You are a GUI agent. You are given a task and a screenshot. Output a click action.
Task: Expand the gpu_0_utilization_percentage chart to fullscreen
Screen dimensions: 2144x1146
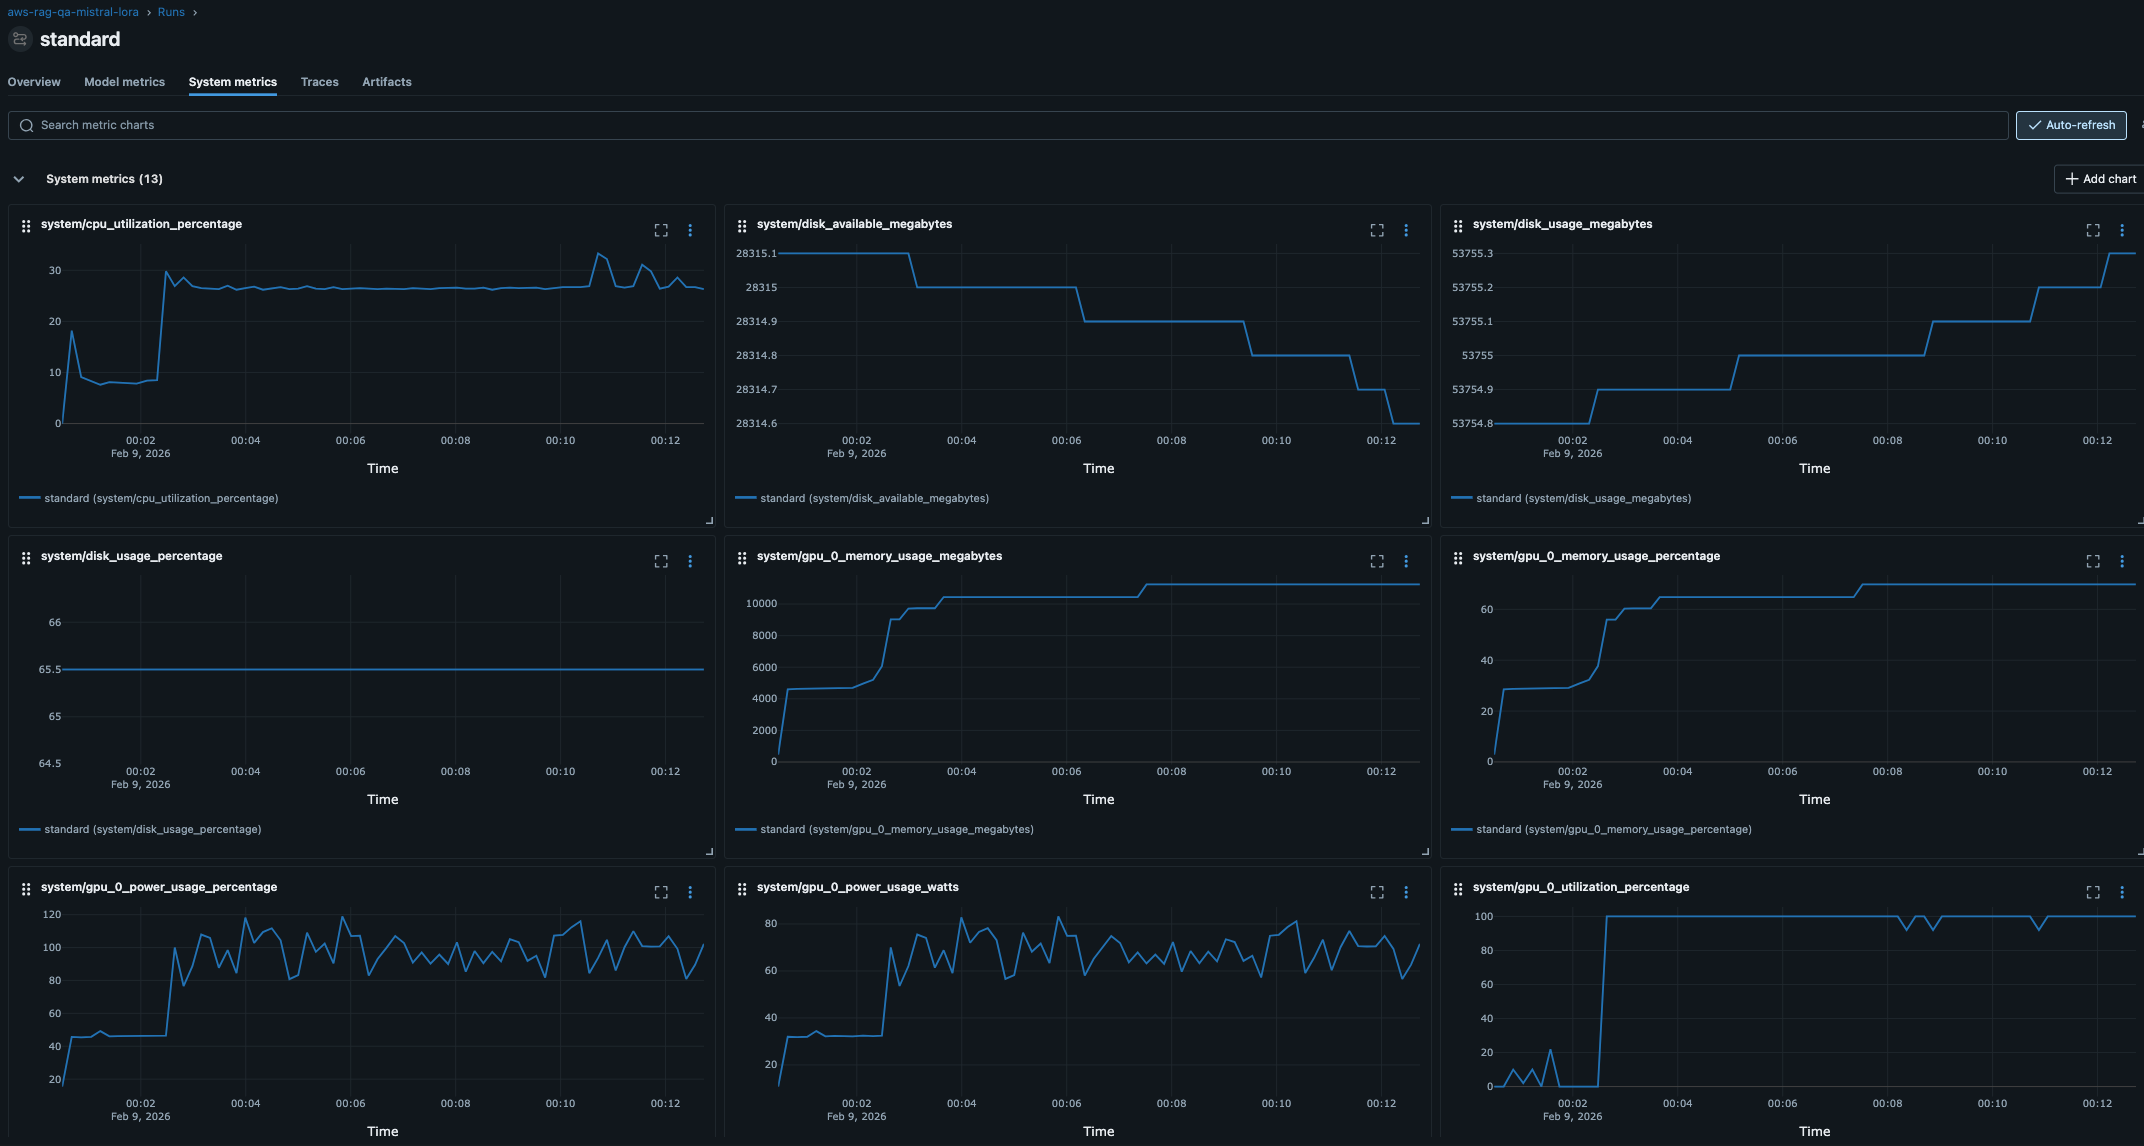[x=2092, y=892]
